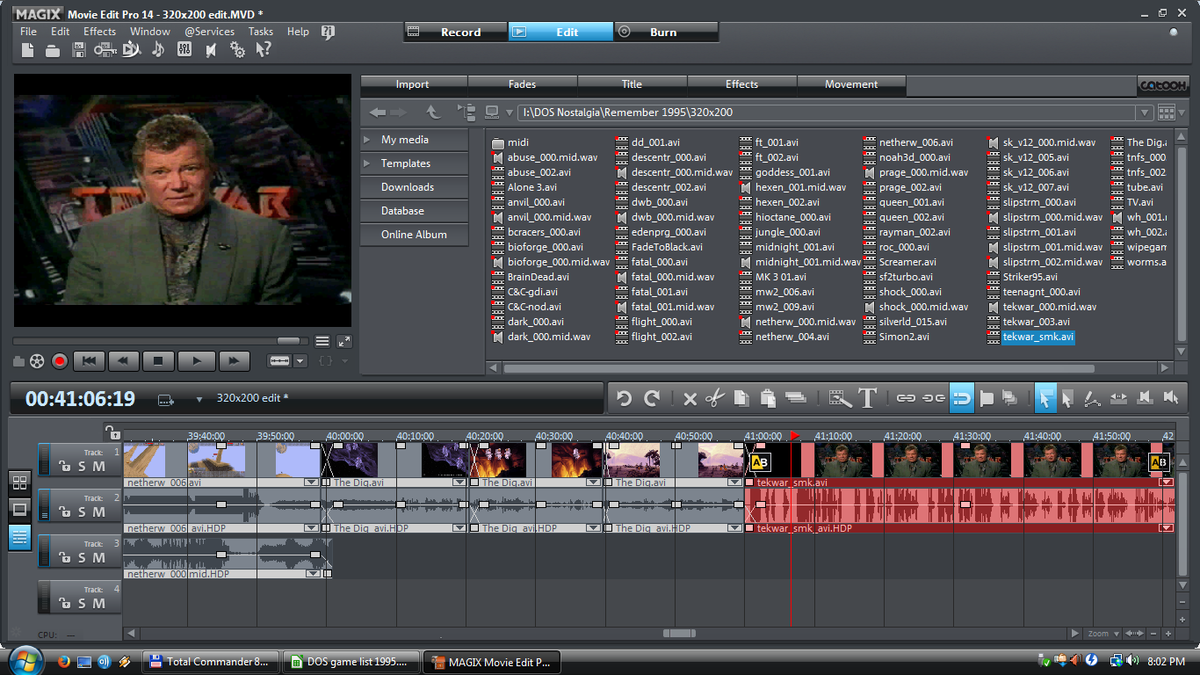Click the scissors Cut icon
The image size is (1200, 675).
tap(715, 398)
